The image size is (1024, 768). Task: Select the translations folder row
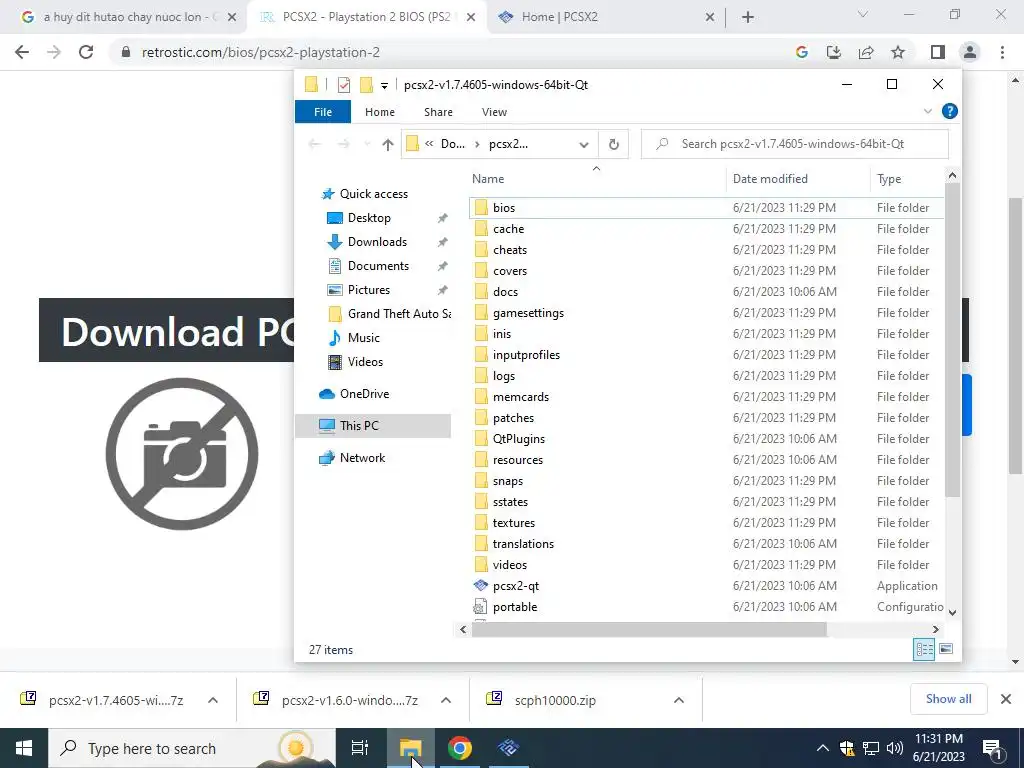click(706, 544)
